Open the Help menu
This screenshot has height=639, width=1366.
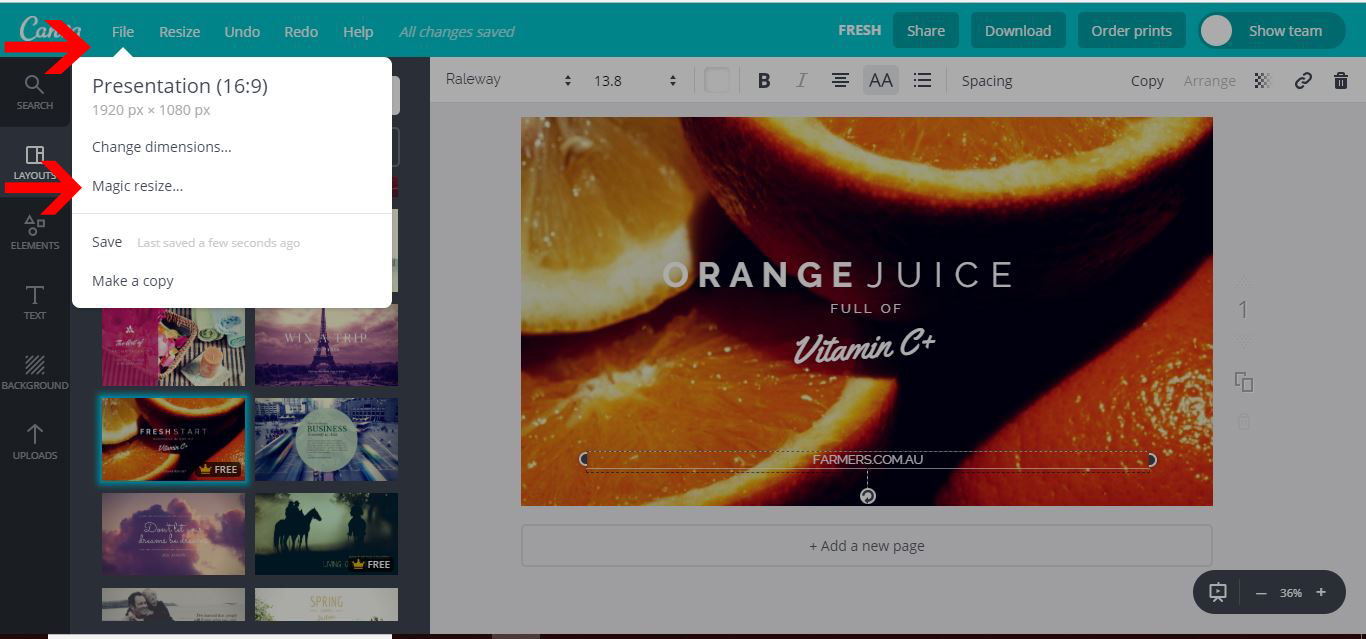[358, 31]
